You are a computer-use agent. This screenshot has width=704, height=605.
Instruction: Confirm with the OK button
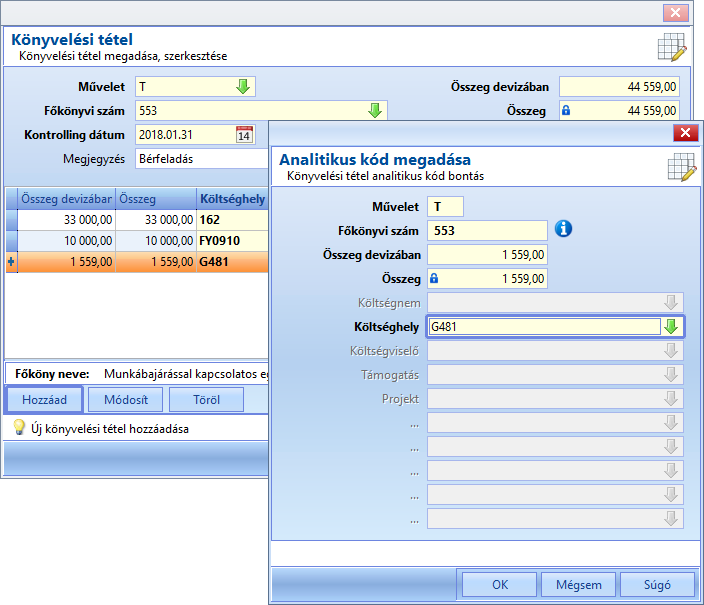(x=500, y=584)
